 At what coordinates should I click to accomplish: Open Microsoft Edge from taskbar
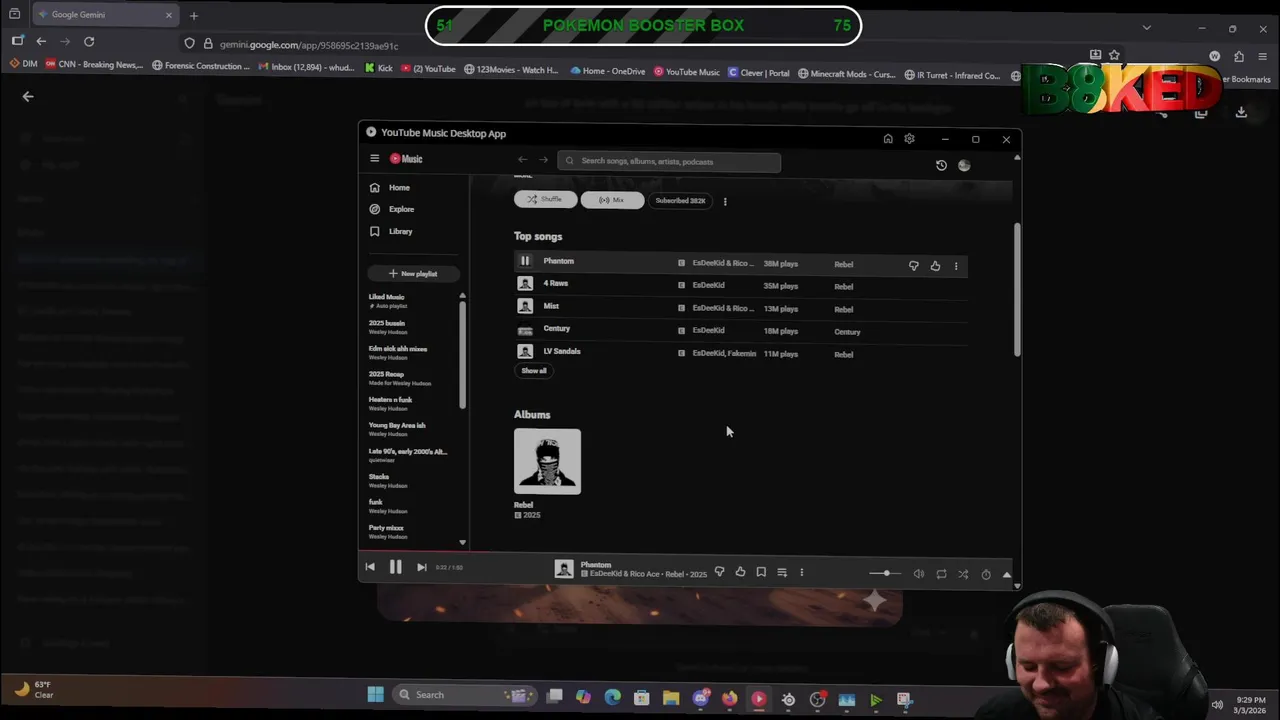612,697
